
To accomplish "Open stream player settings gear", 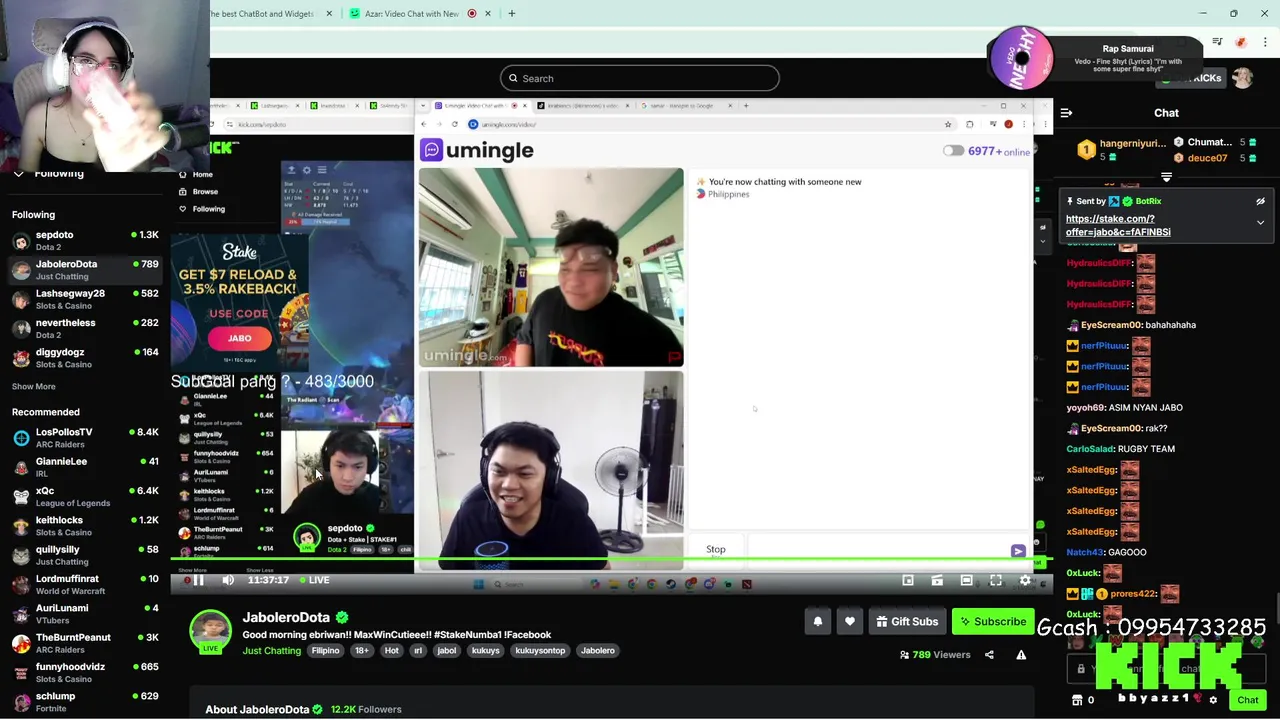I will point(1025,580).
